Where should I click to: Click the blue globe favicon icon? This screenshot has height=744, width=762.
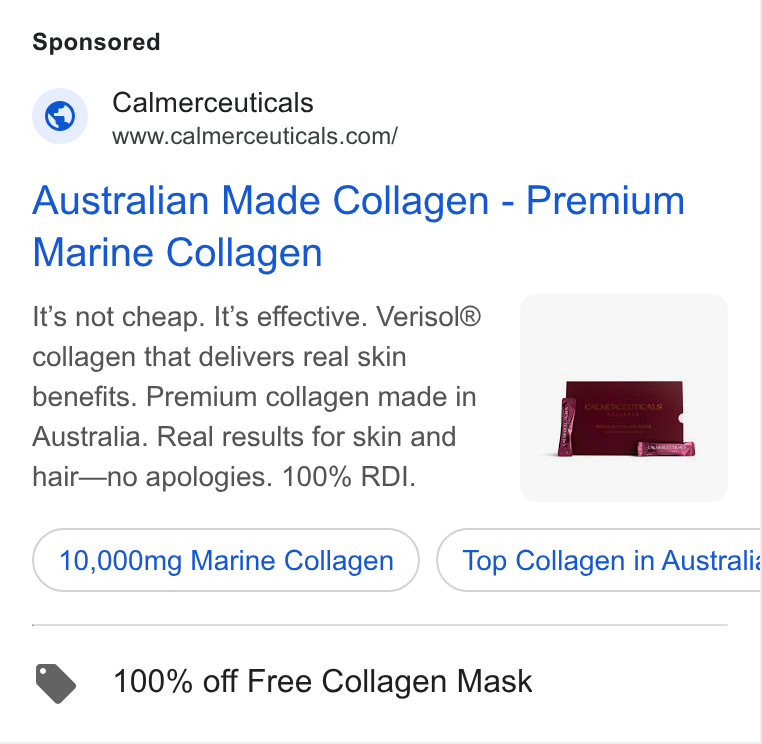click(60, 116)
